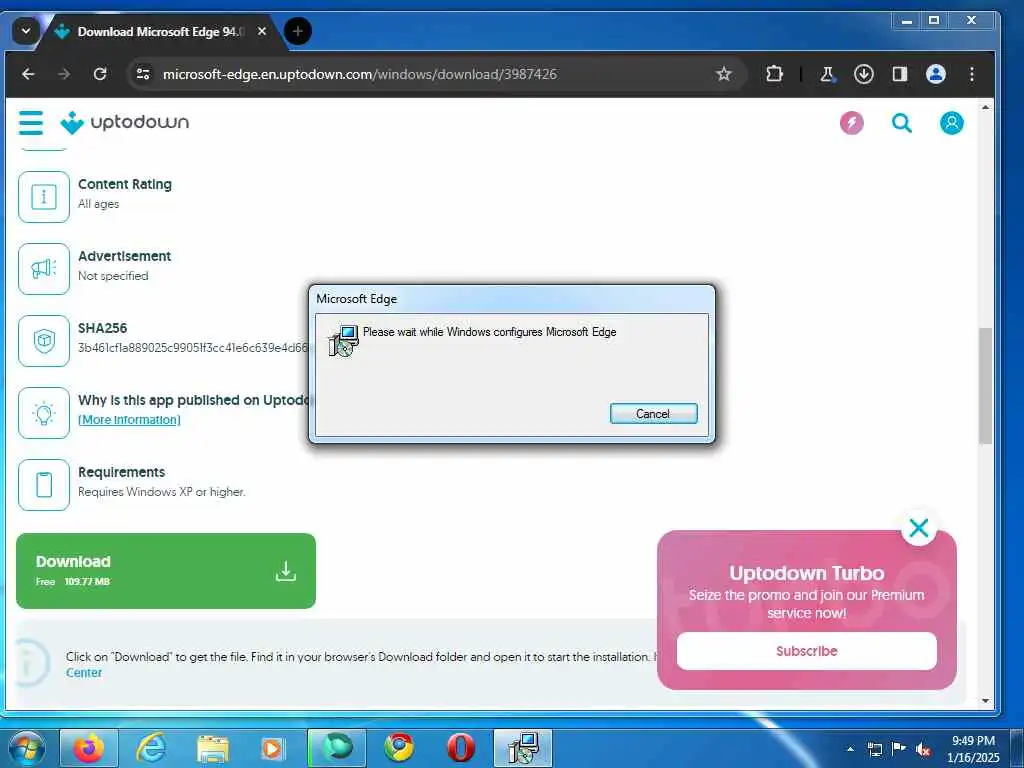Open the tab search dropdown arrow
1024x768 pixels.
(25, 31)
